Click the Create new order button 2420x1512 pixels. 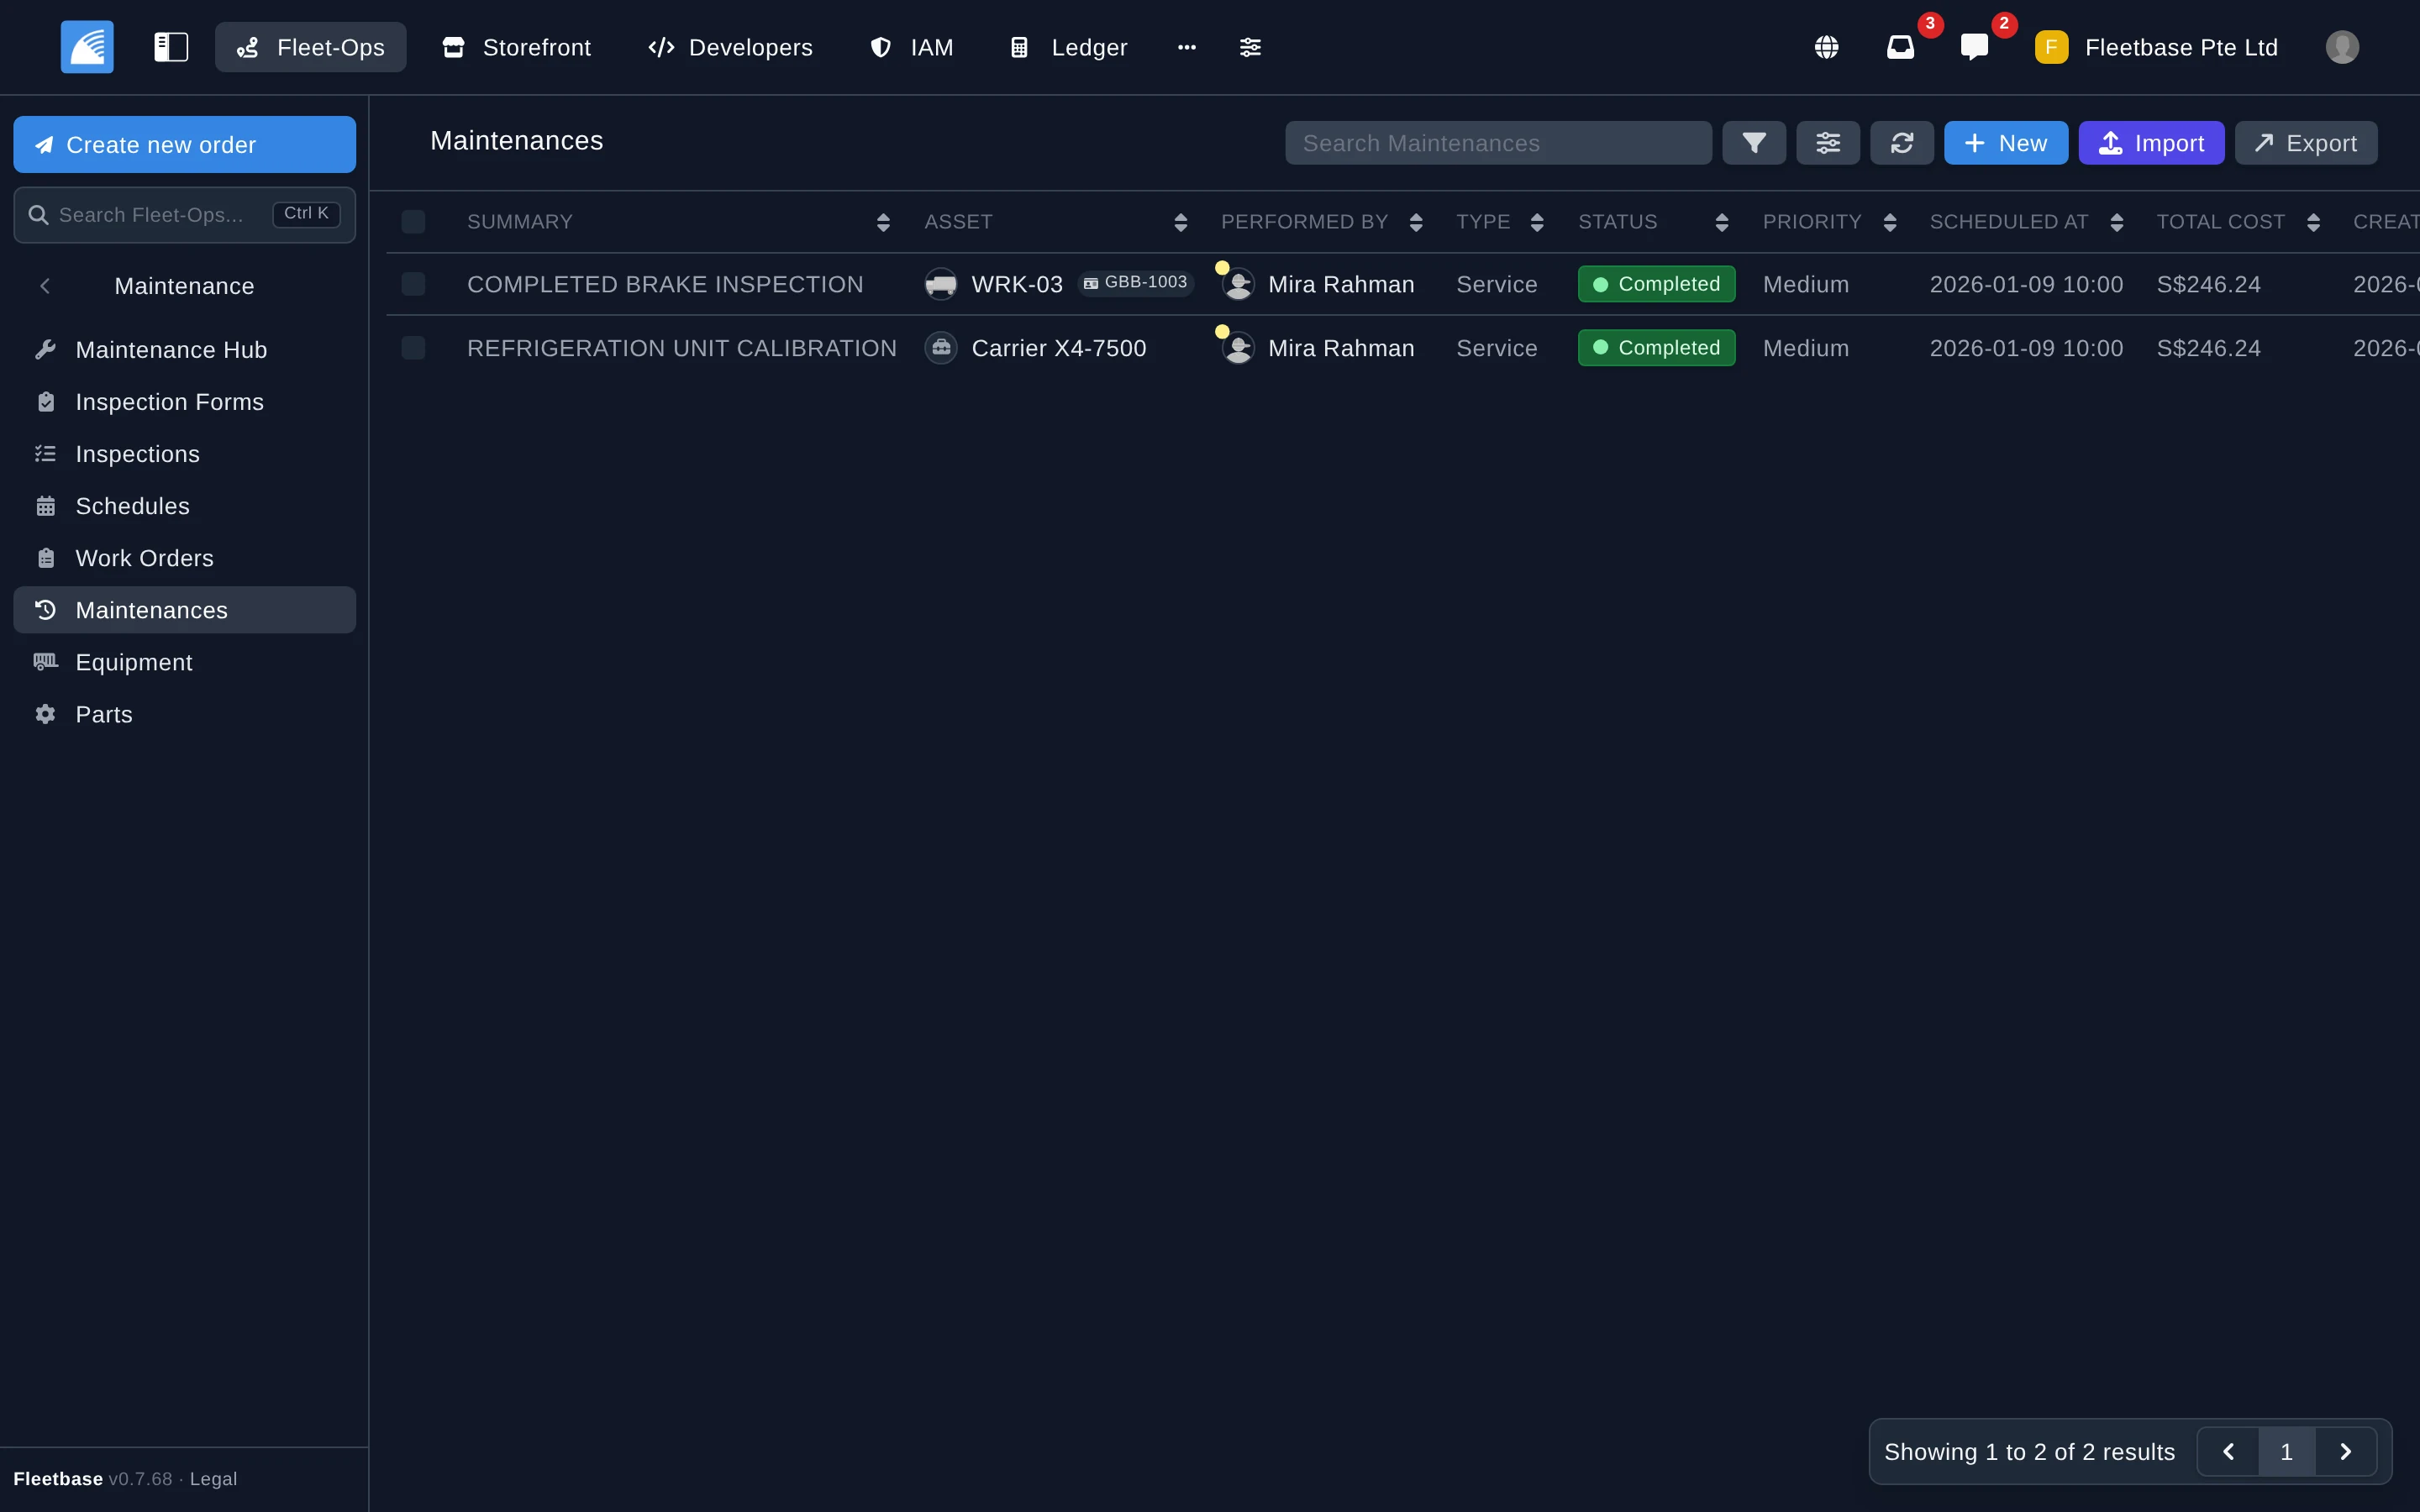(x=185, y=145)
